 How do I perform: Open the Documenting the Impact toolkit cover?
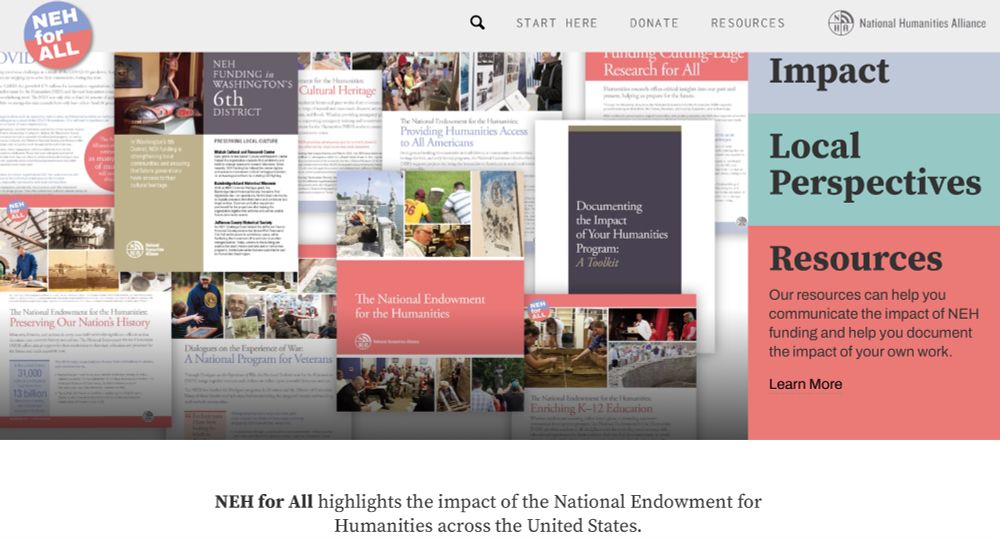click(624, 209)
